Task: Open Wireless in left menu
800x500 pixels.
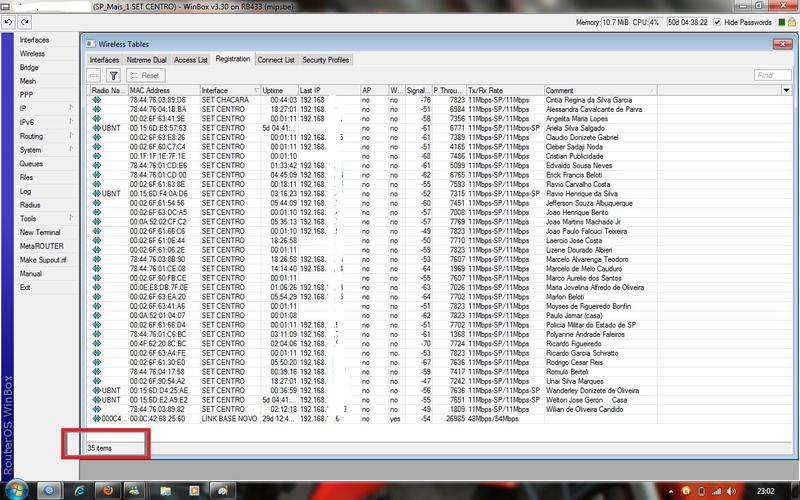Action: 32,54
